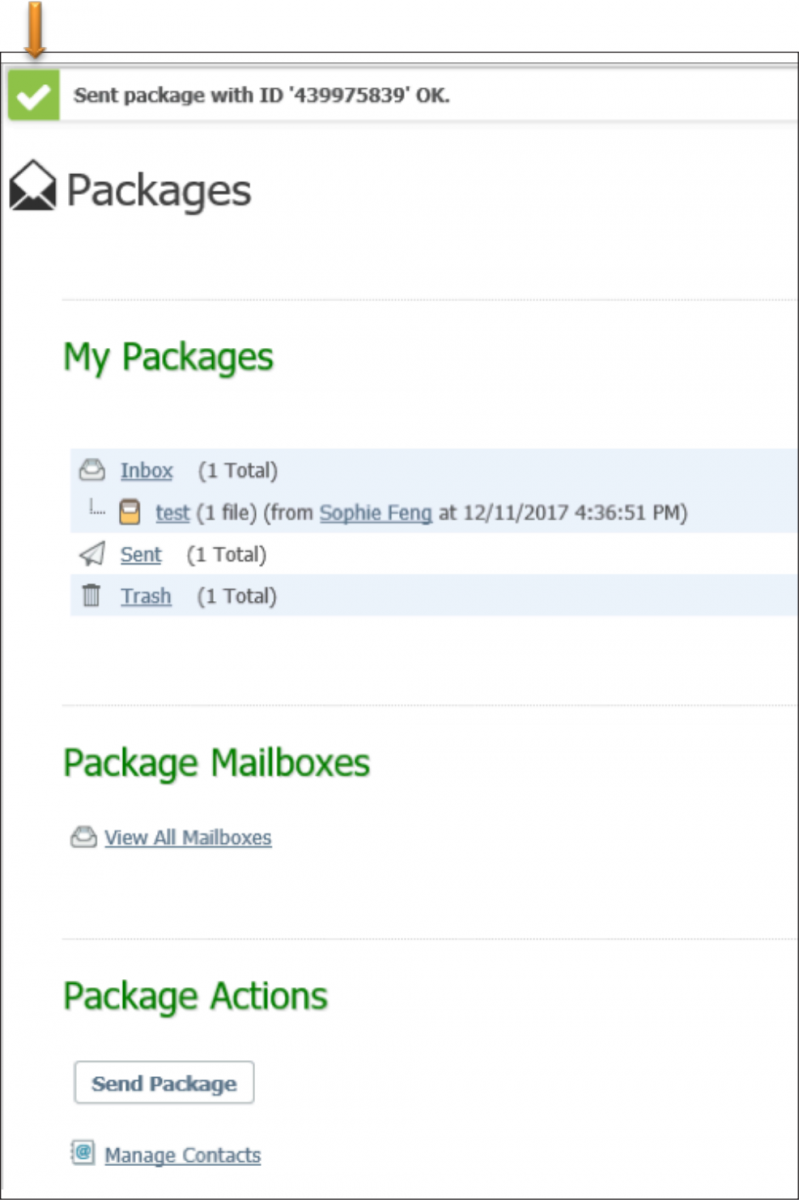Select the View All Mailboxes link
This screenshot has width=799, height=1200.
click(x=188, y=837)
